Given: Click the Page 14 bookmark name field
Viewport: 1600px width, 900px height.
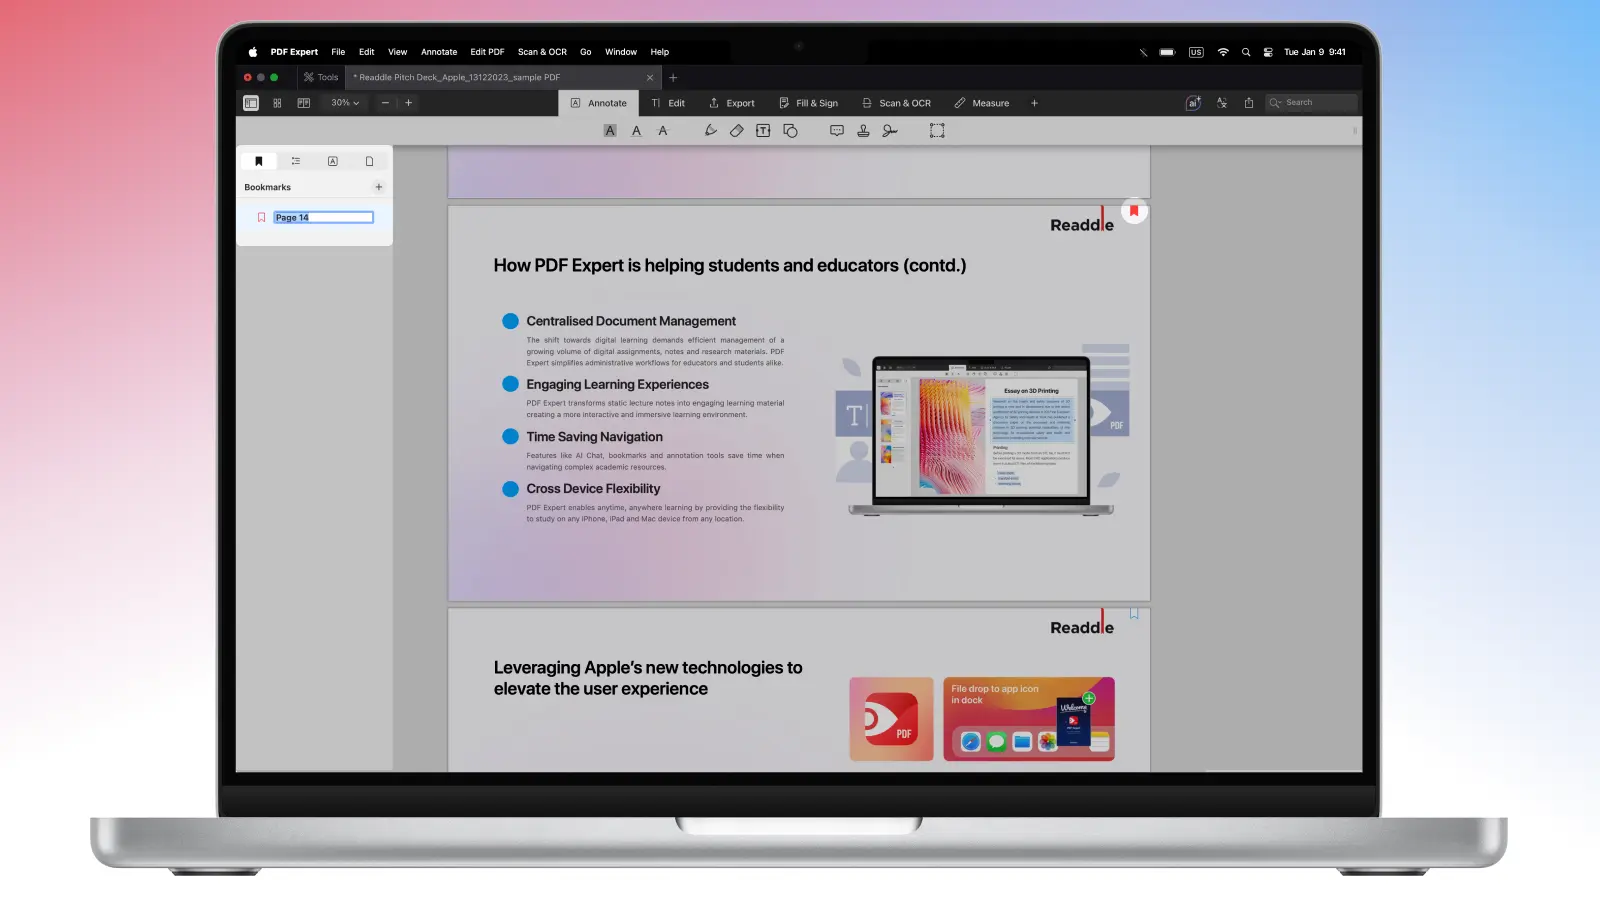Looking at the screenshot, I should [323, 217].
